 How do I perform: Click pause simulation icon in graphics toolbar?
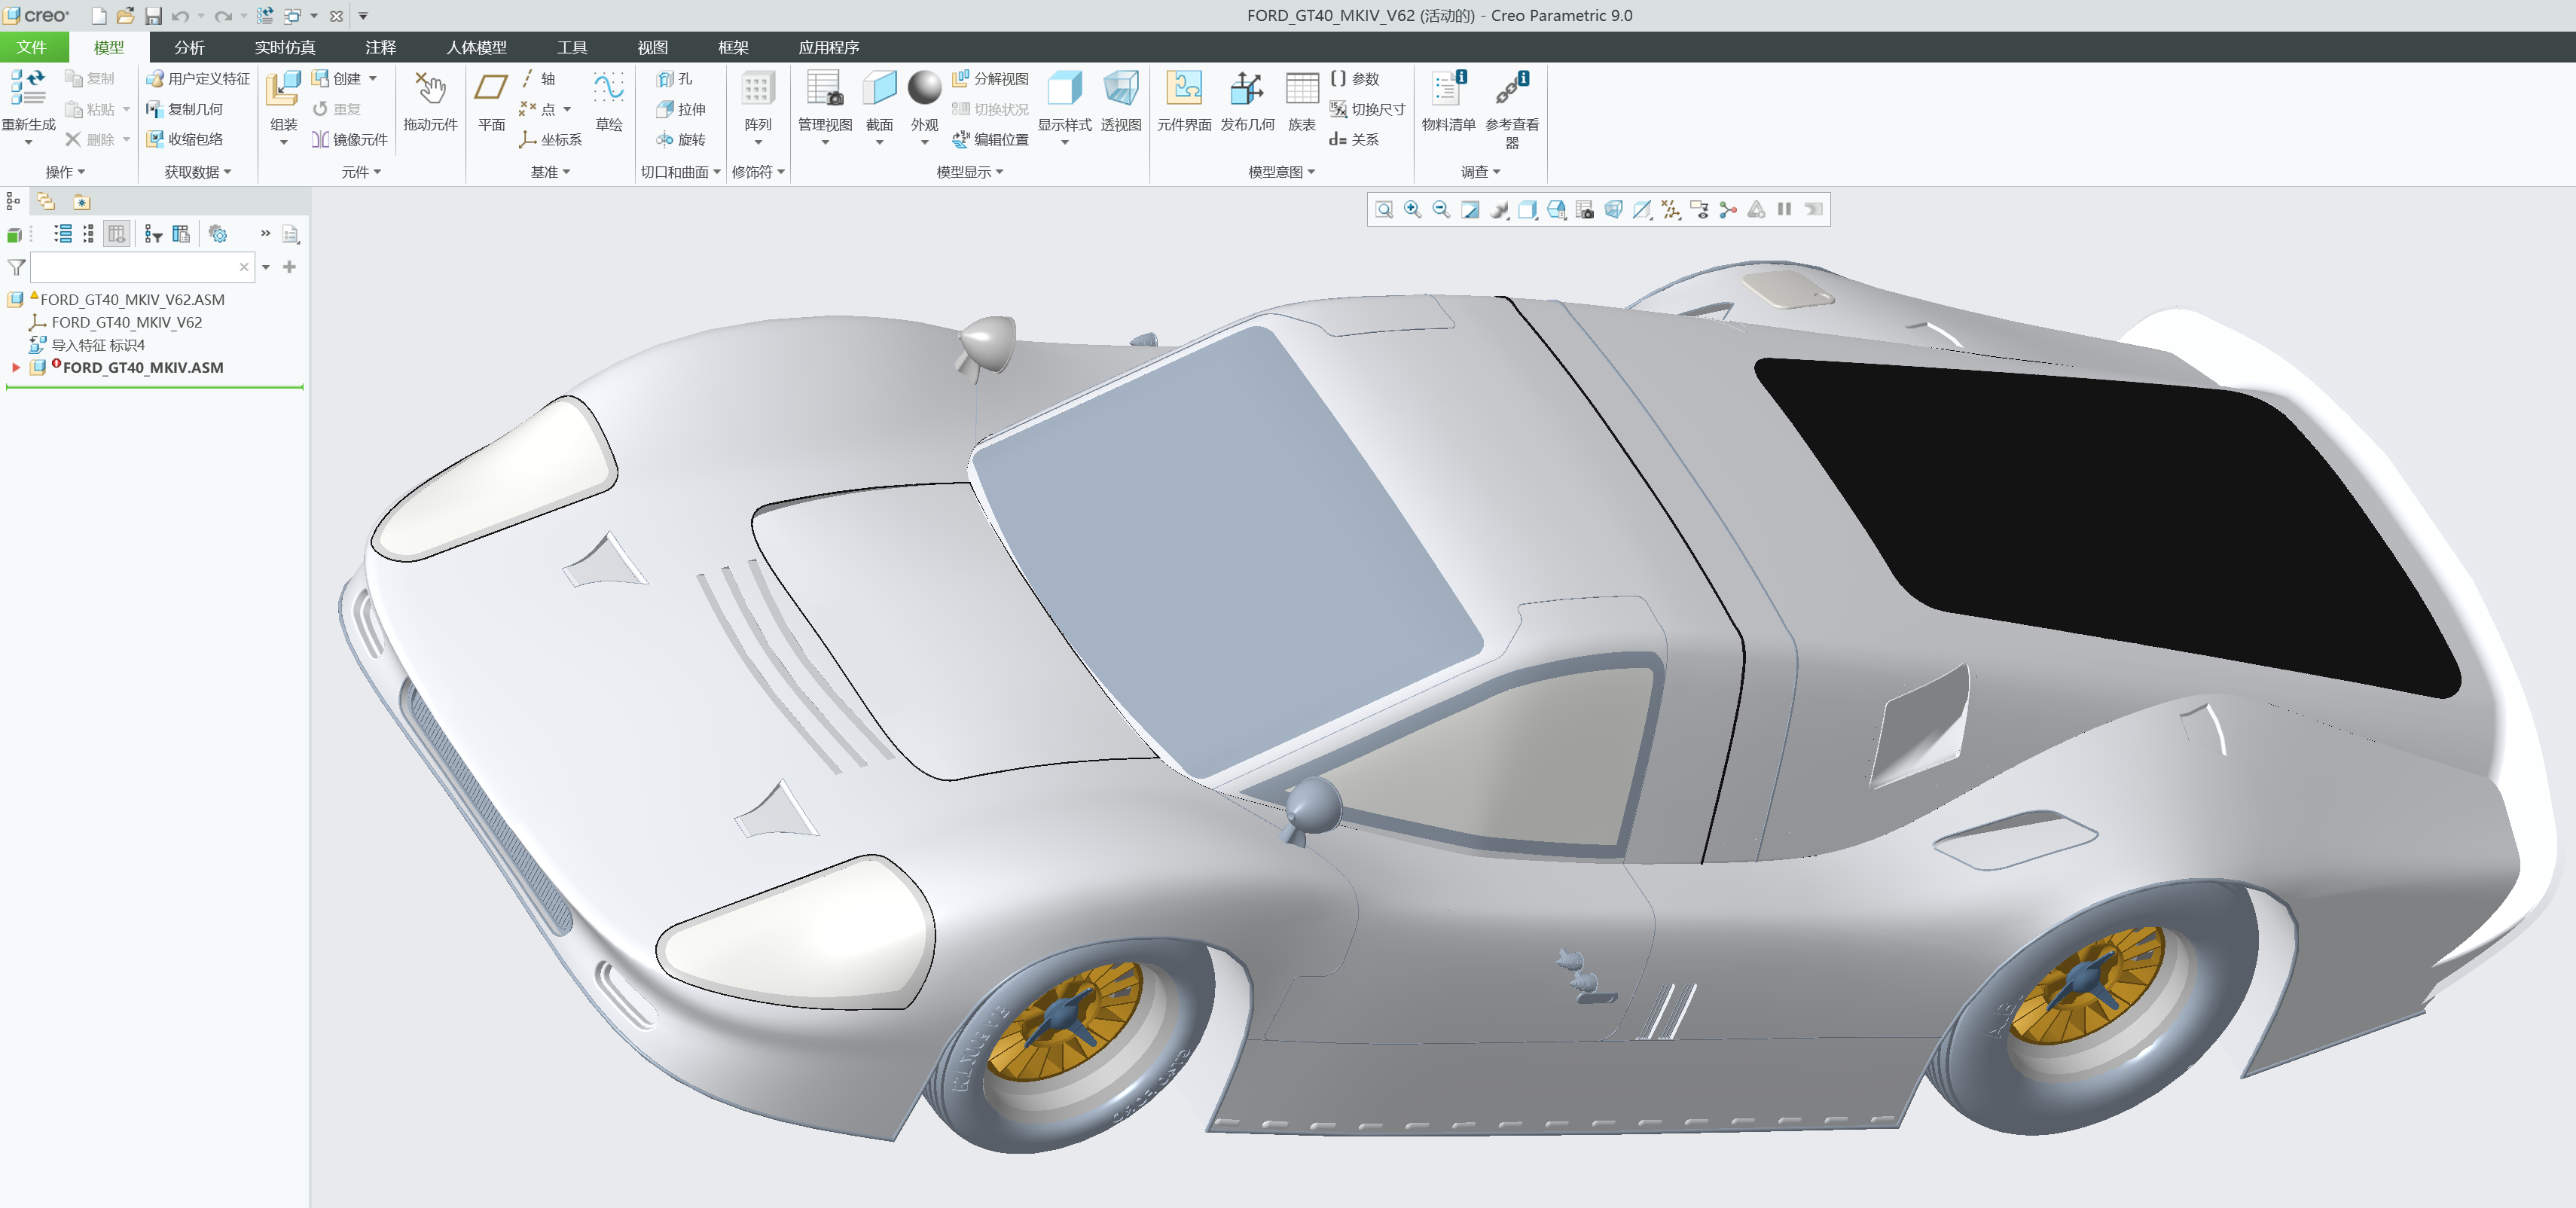click(1784, 209)
